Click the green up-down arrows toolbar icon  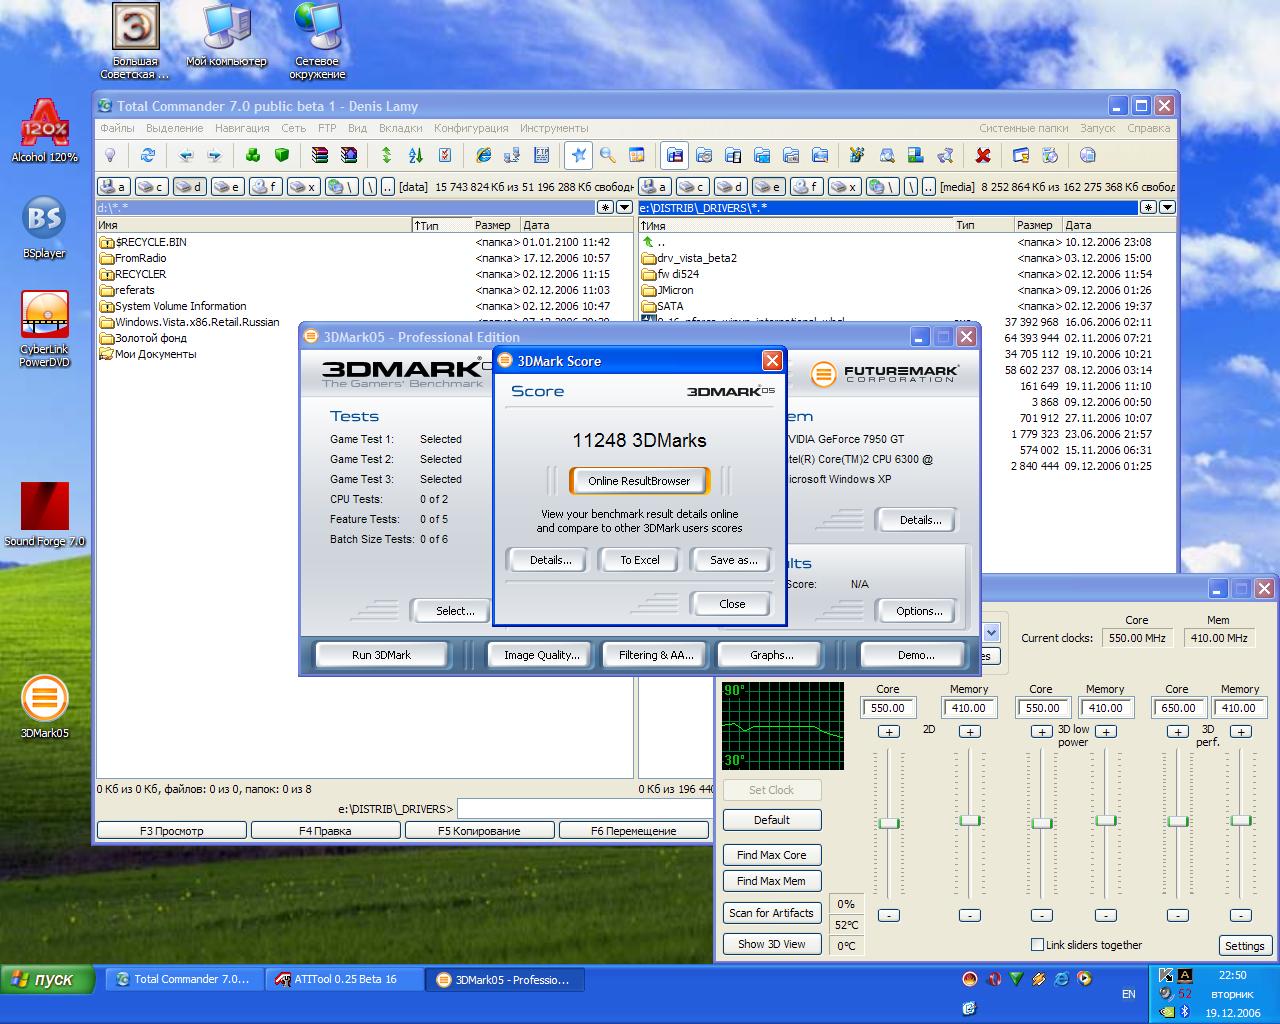point(387,155)
